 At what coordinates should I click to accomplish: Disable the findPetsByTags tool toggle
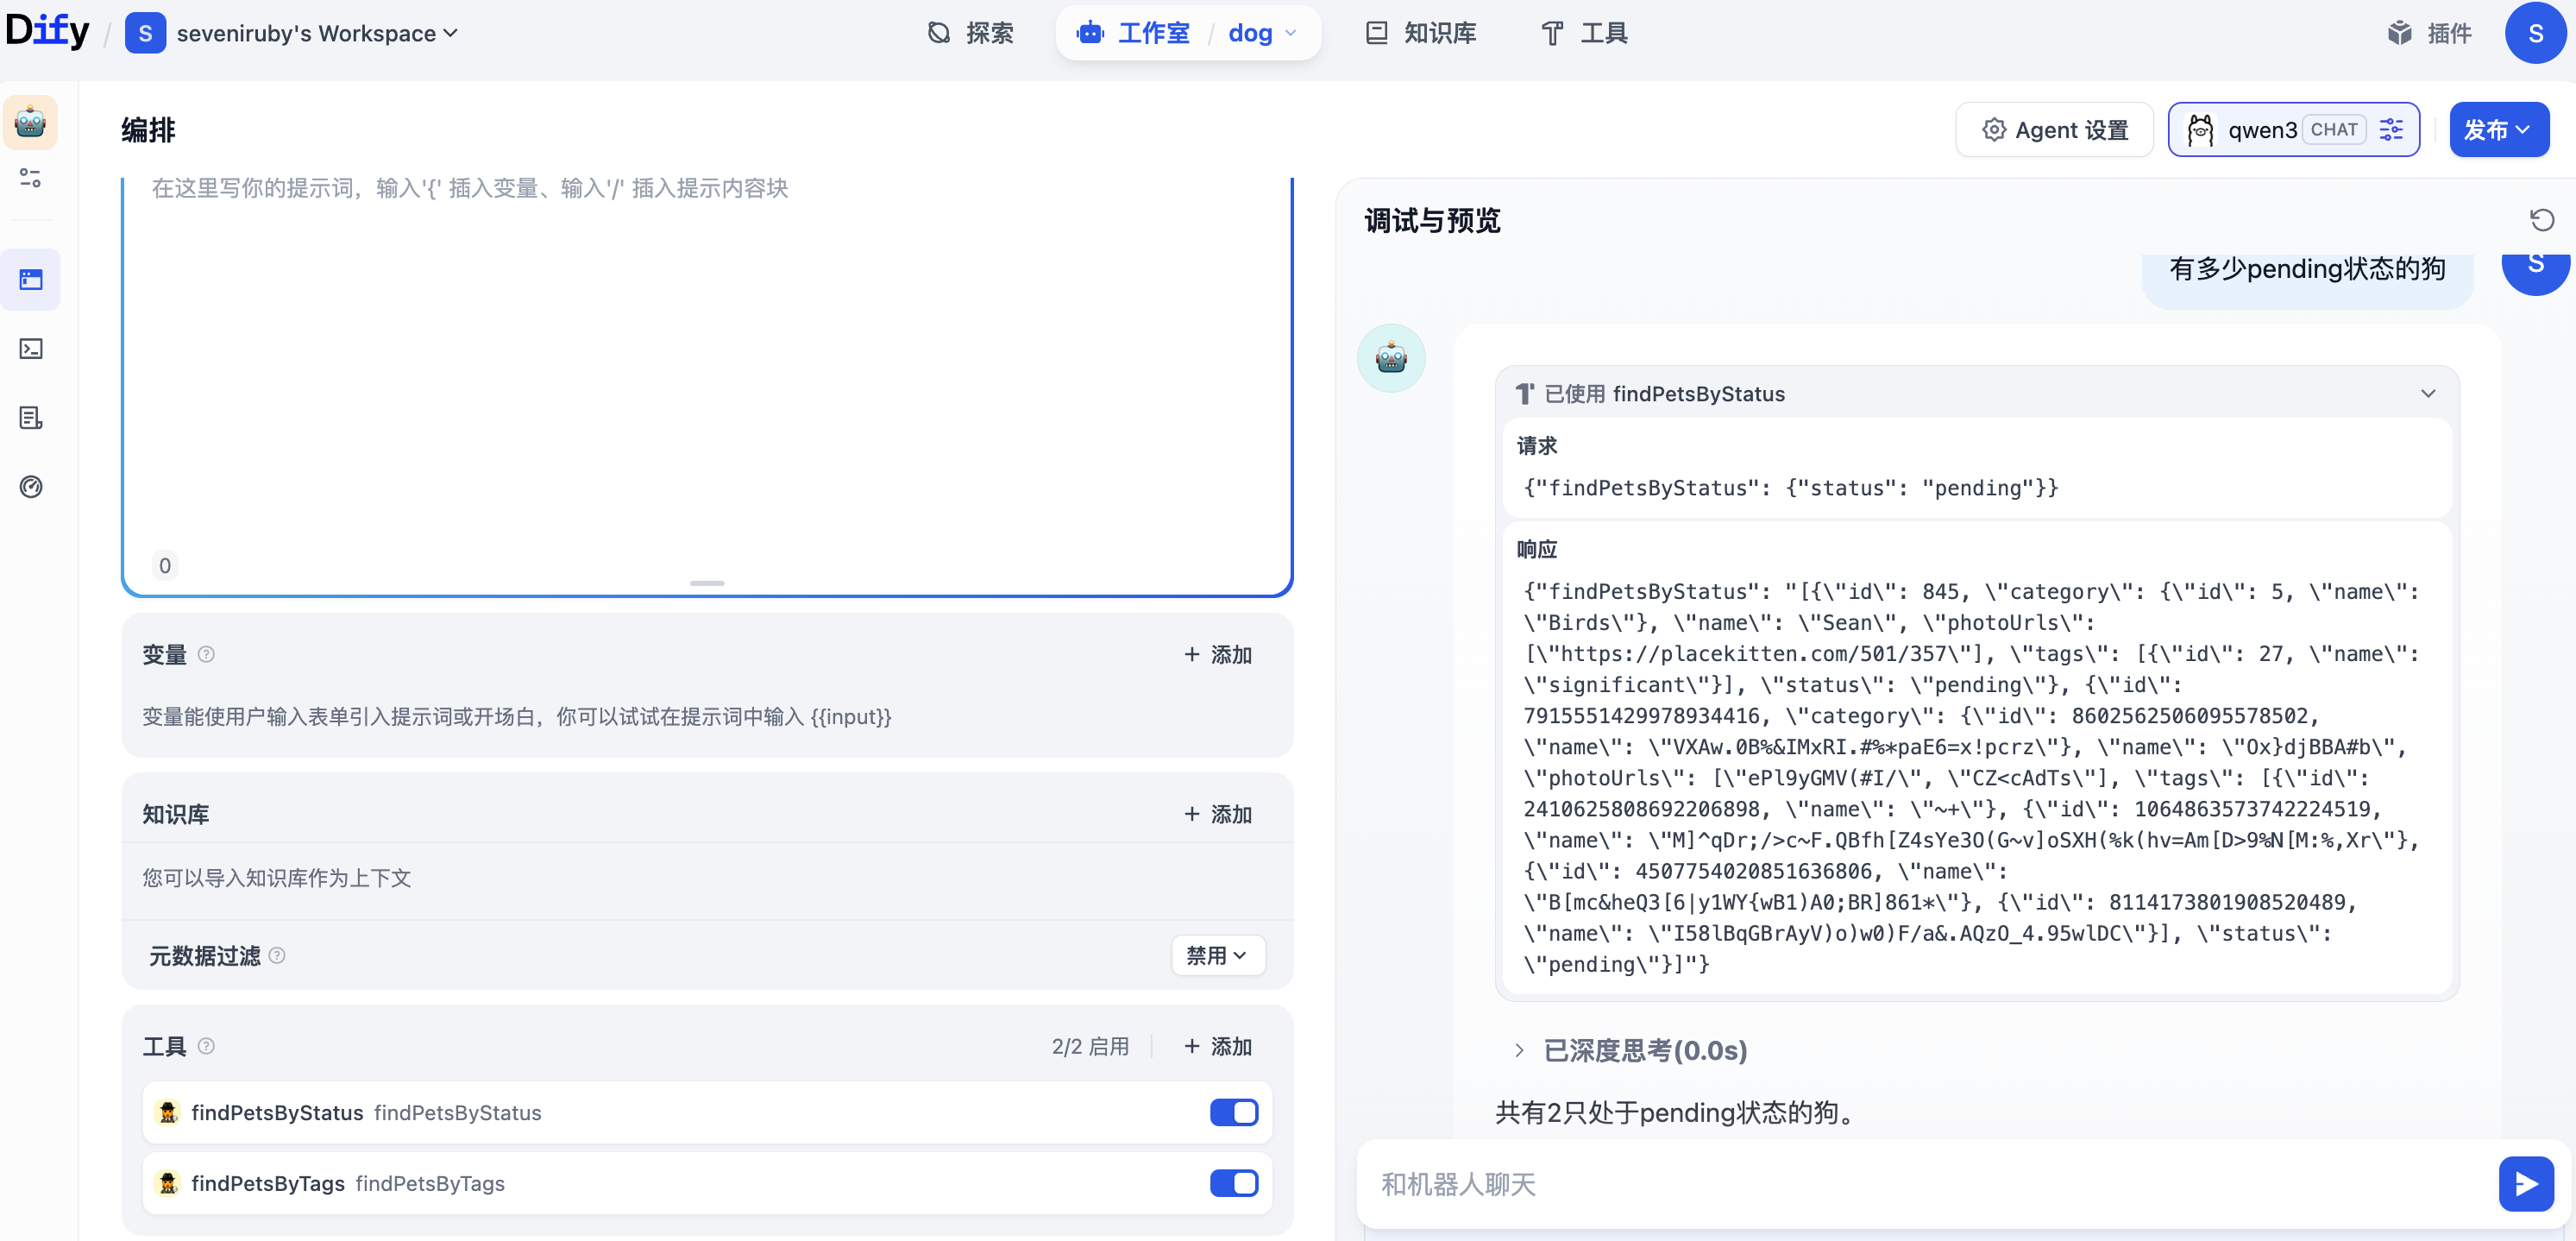point(1233,1183)
